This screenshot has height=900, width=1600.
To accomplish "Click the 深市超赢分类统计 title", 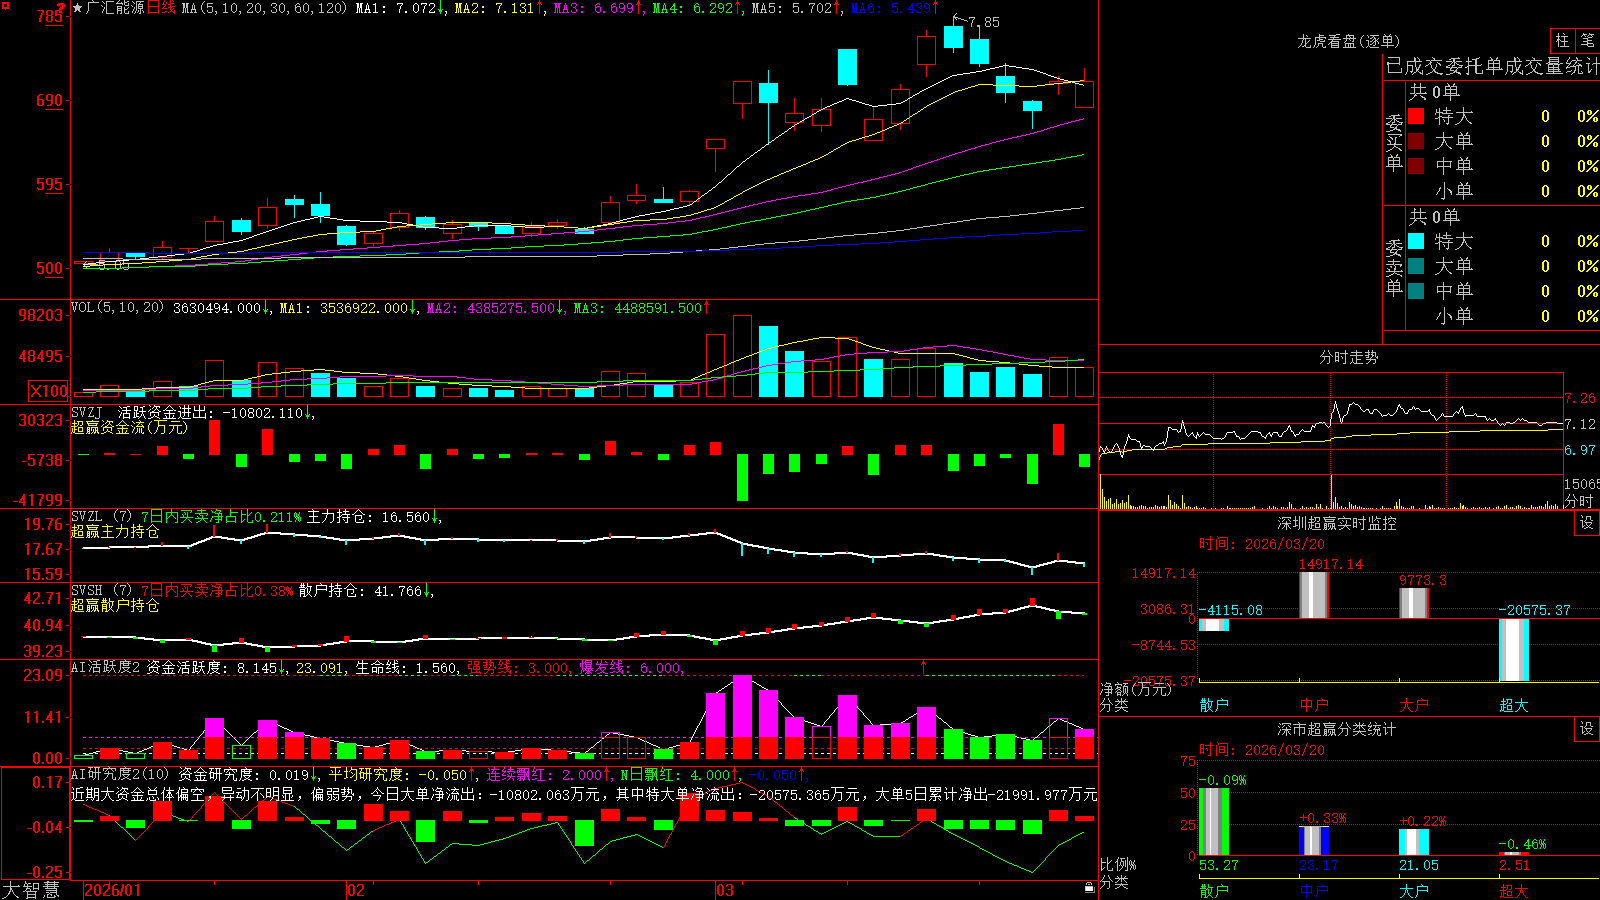I will [x=1337, y=729].
